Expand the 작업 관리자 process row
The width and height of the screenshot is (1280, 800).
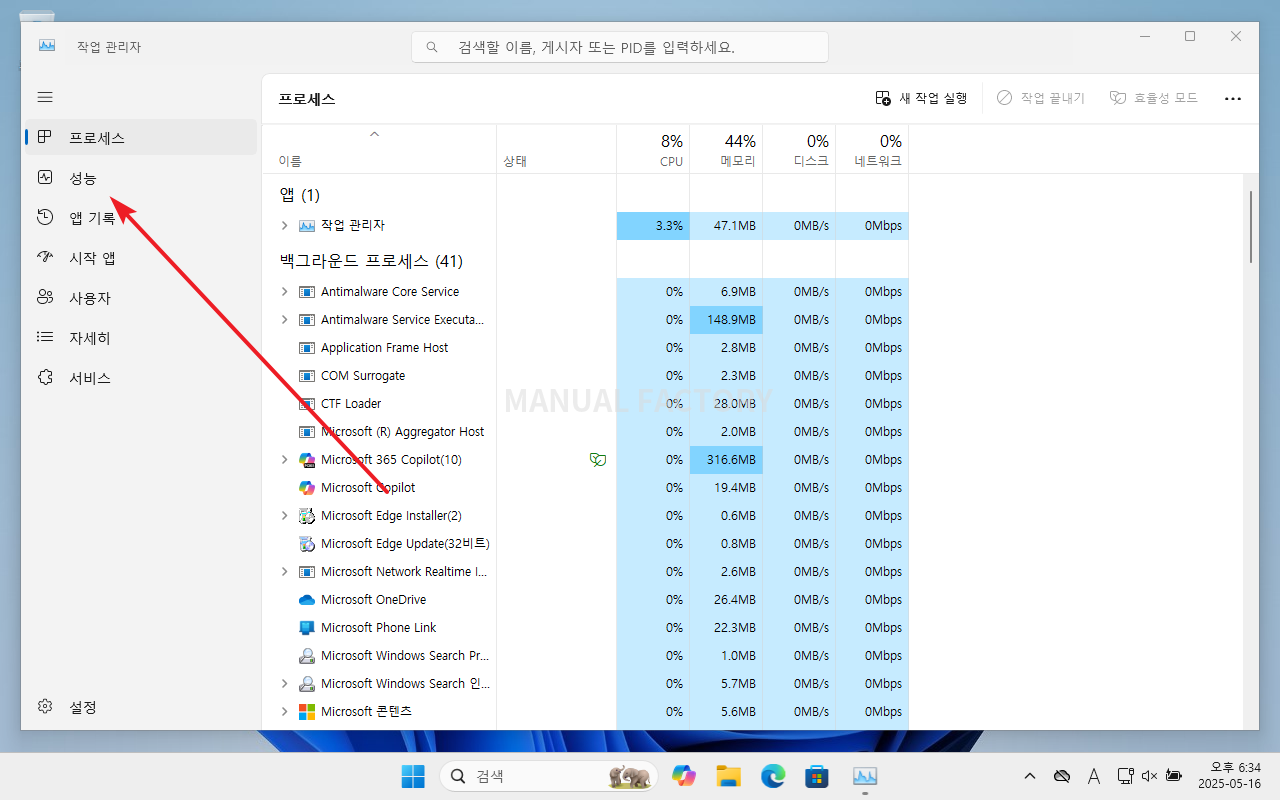(284, 226)
